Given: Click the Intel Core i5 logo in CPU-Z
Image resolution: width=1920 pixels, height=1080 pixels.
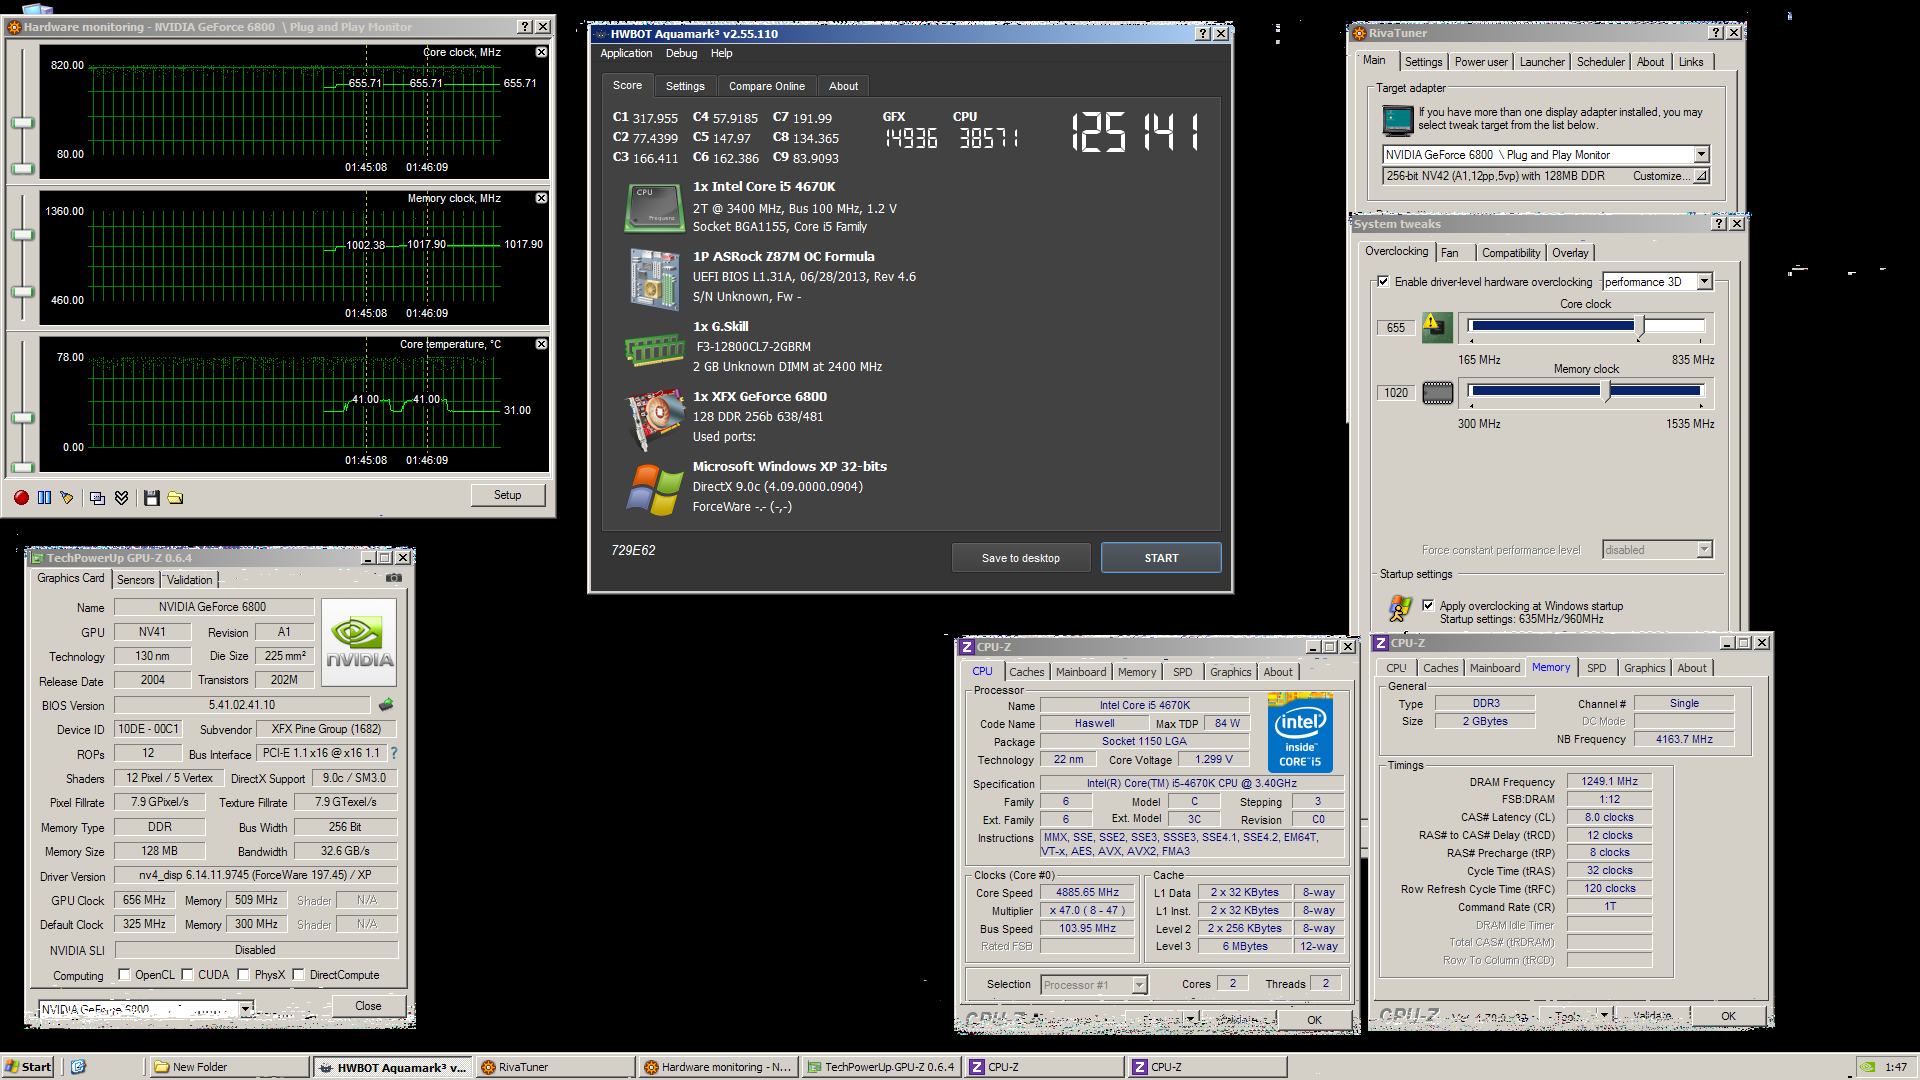Looking at the screenshot, I should [x=1300, y=732].
